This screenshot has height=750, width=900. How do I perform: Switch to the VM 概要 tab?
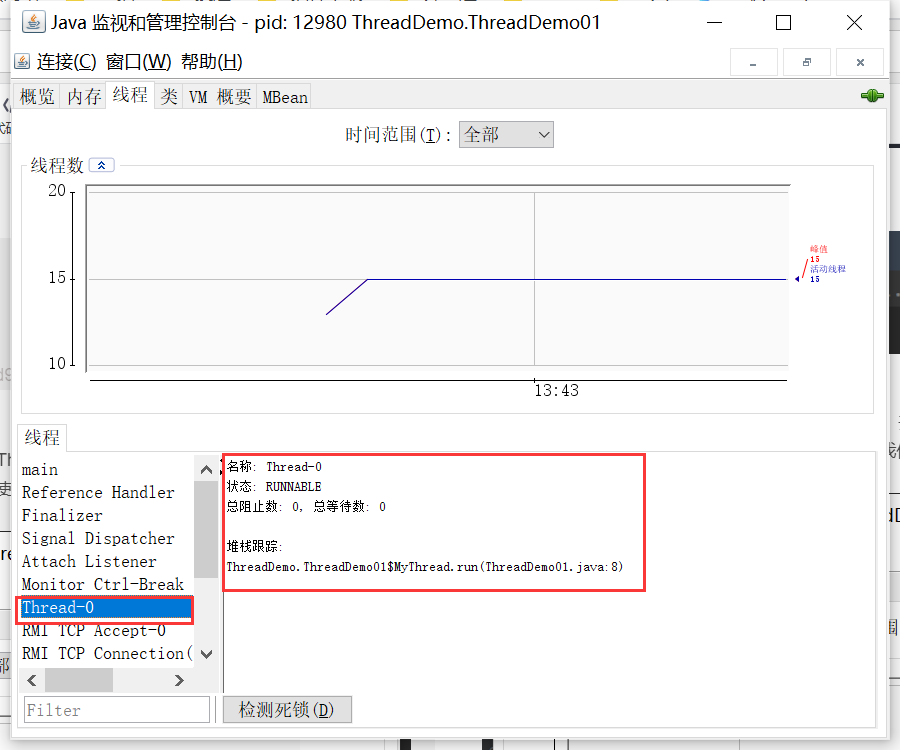coord(220,96)
